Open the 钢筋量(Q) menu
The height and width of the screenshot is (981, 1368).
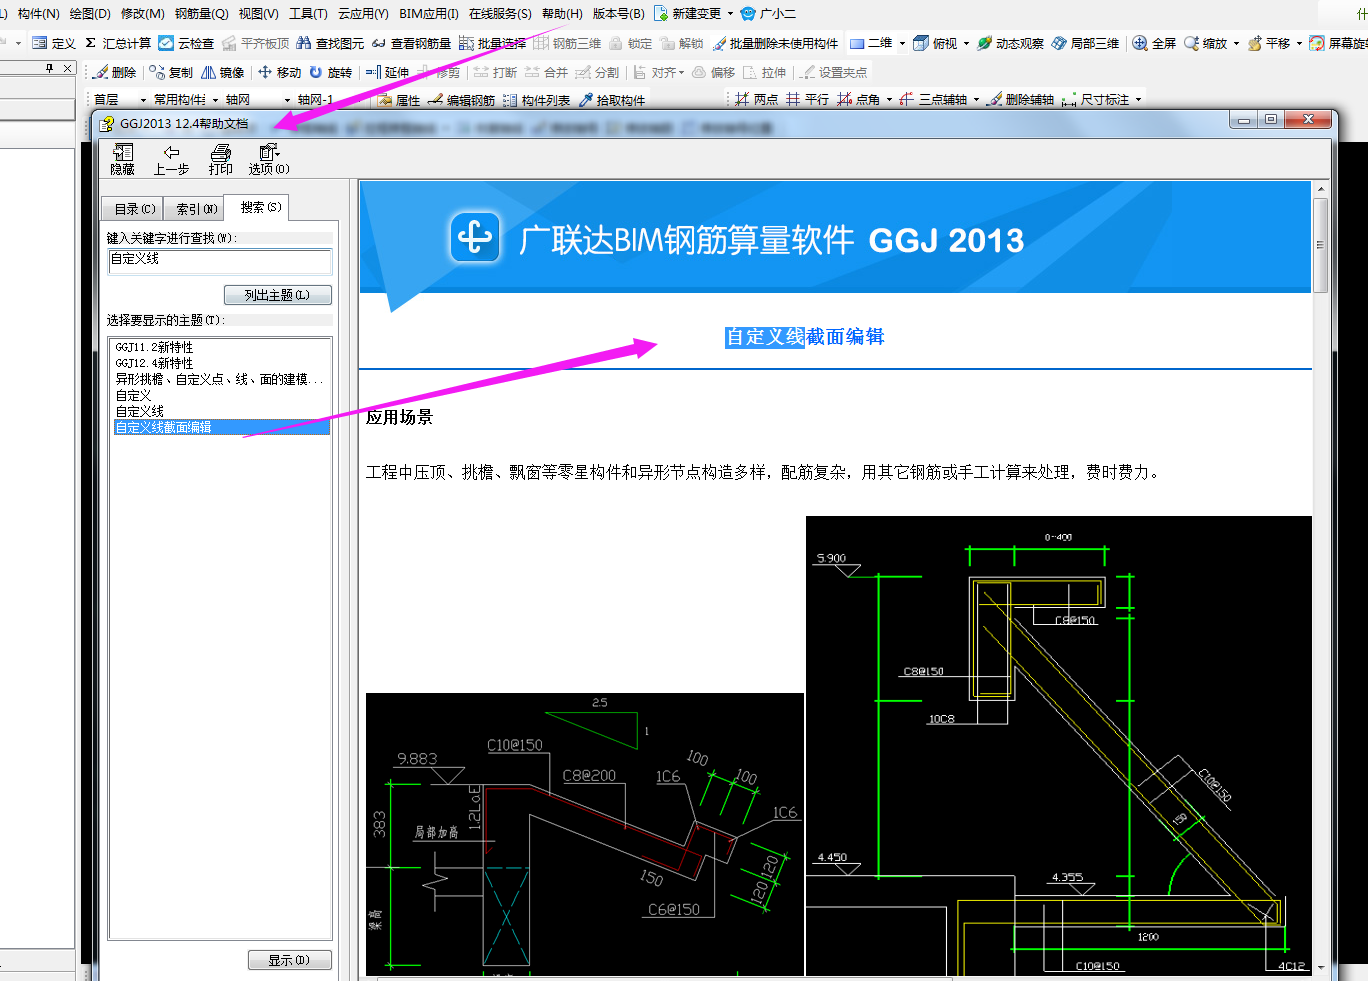pyautogui.click(x=201, y=14)
